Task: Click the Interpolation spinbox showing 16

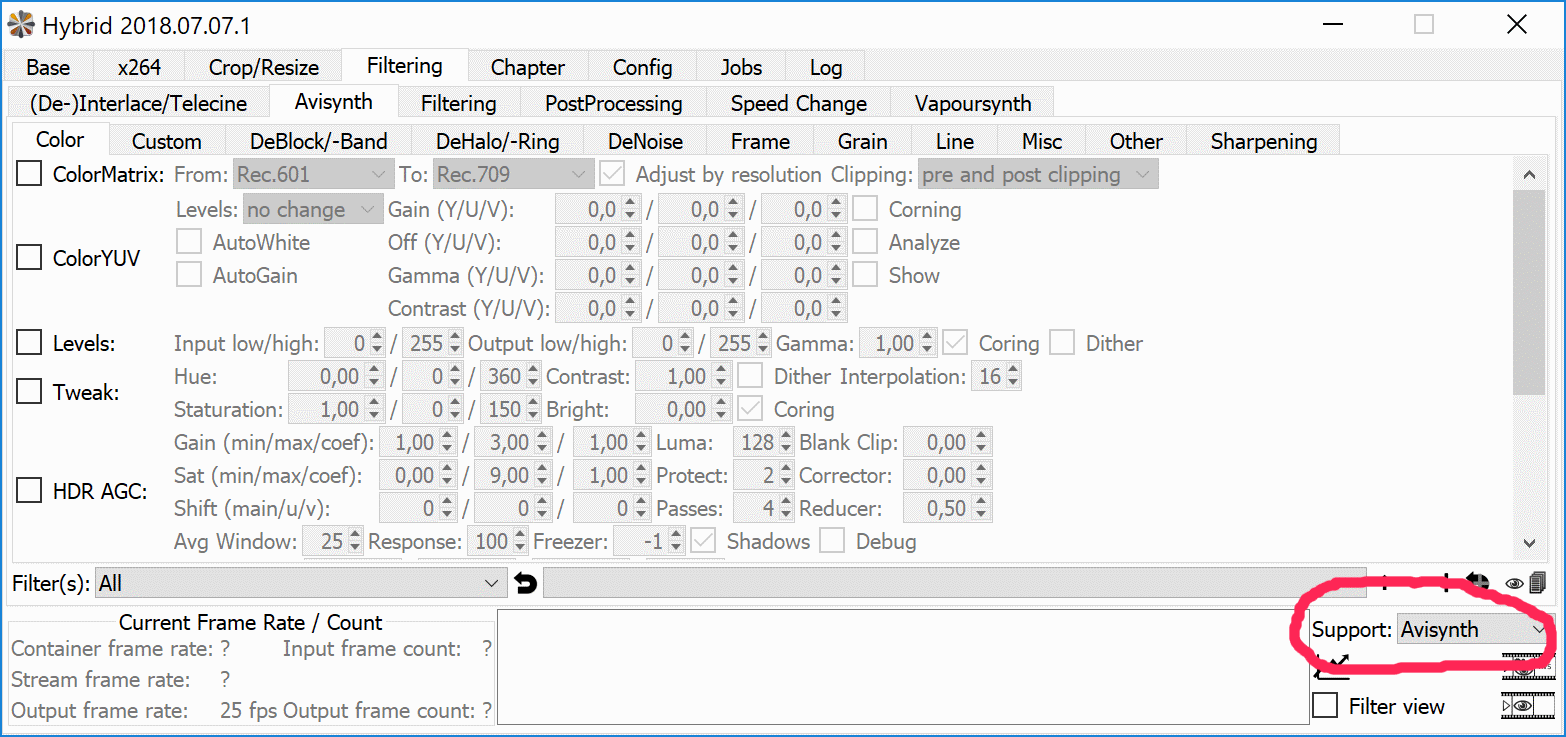Action: click(x=996, y=377)
